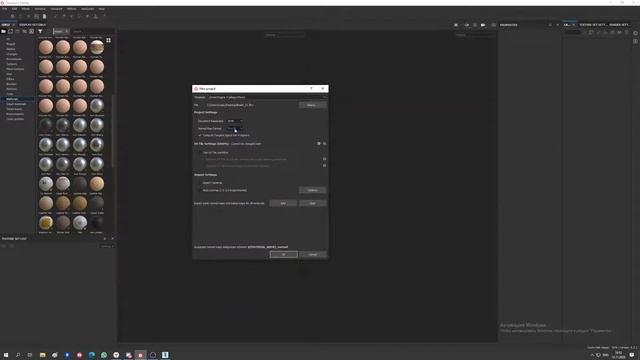The height and width of the screenshot is (360, 640).
Task: Select the Environments shelf category
Action: (15, 114)
